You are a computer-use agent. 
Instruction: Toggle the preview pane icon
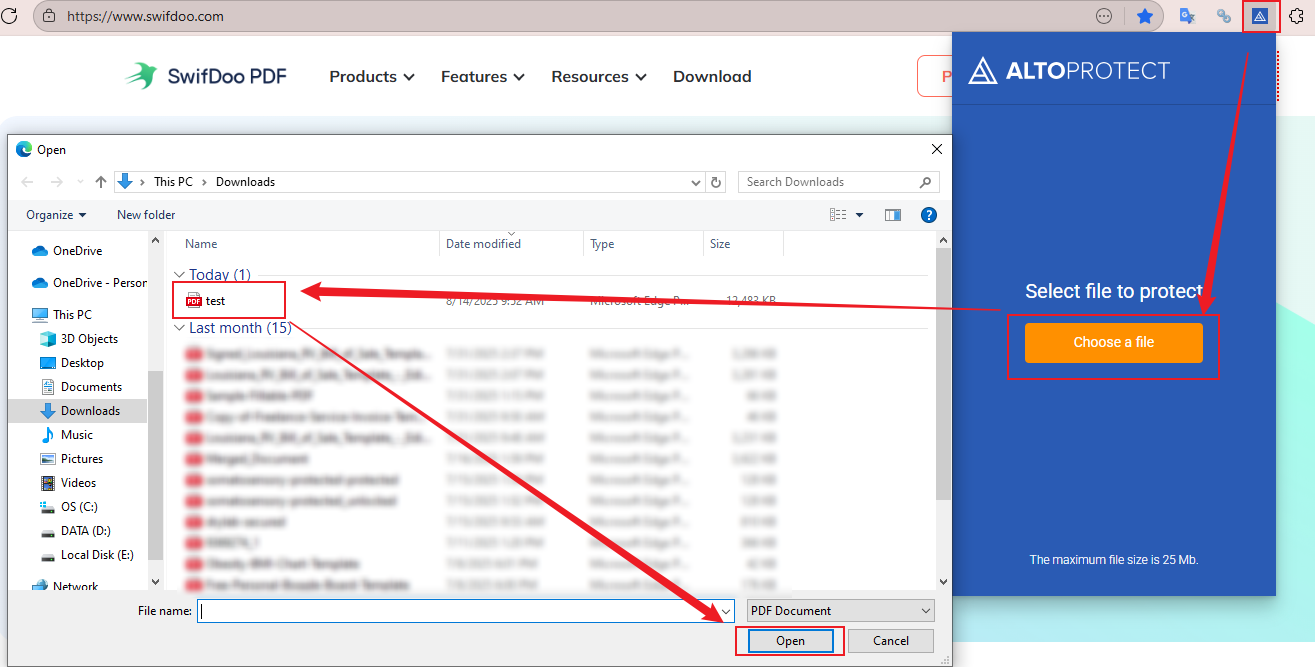click(x=893, y=215)
